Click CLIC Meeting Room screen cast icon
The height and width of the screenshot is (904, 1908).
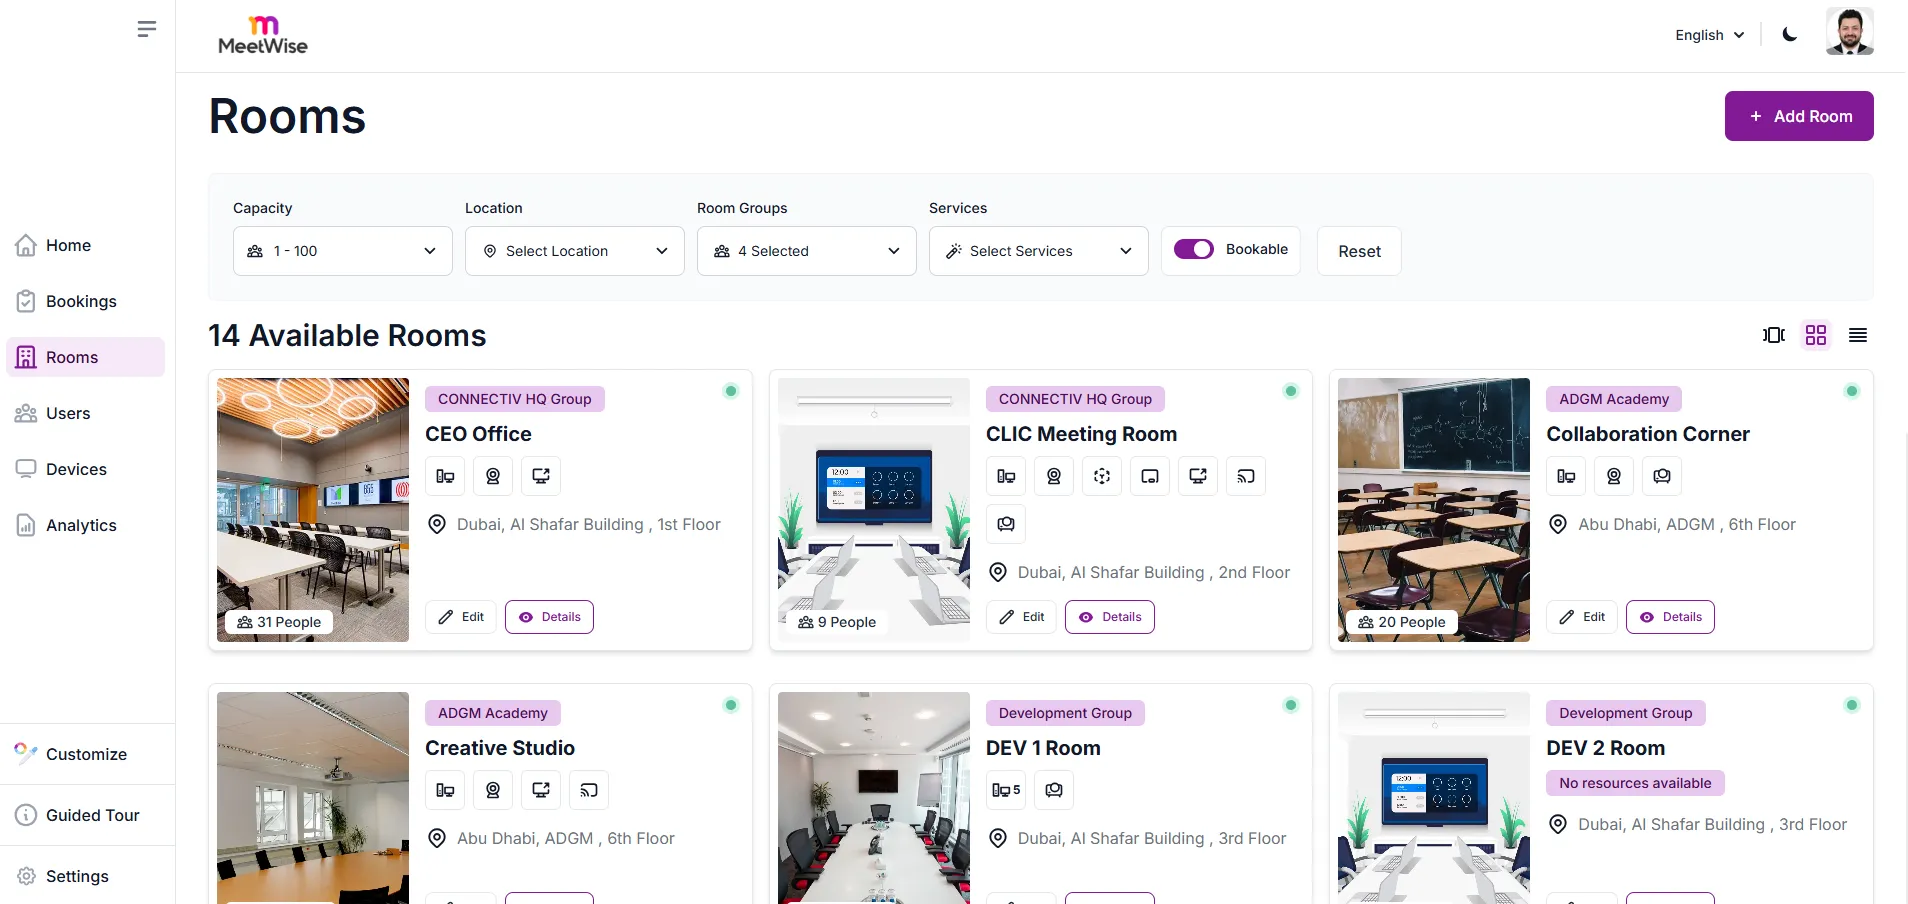[x=1246, y=476]
